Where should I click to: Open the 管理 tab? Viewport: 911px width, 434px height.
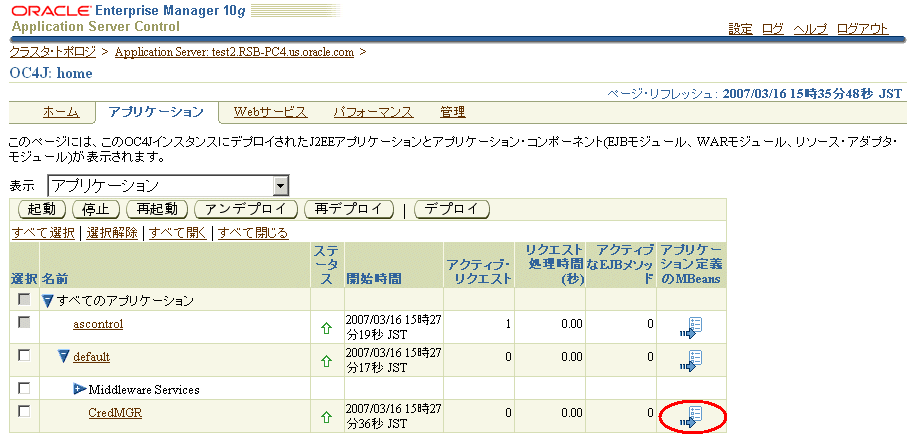pyautogui.click(x=453, y=112)
